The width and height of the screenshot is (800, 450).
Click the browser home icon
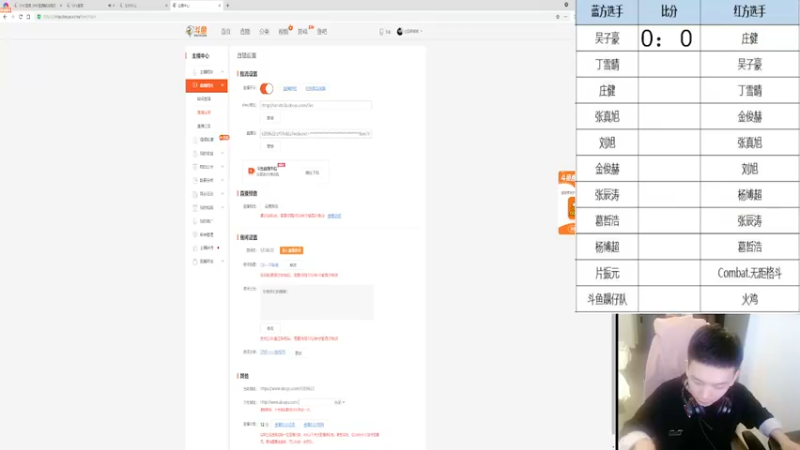tap(28, 17)
